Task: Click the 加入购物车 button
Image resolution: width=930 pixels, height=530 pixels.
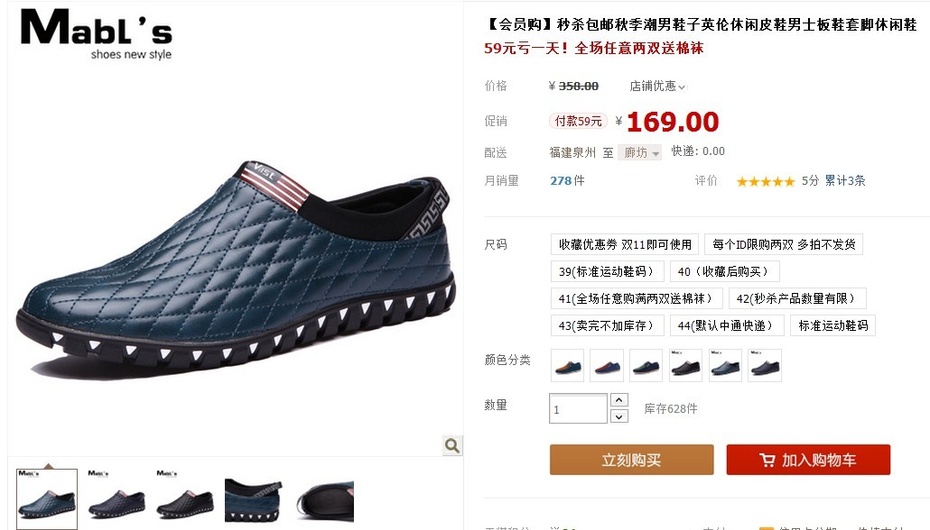Action: pyautogui.click(x=808, y=459)
